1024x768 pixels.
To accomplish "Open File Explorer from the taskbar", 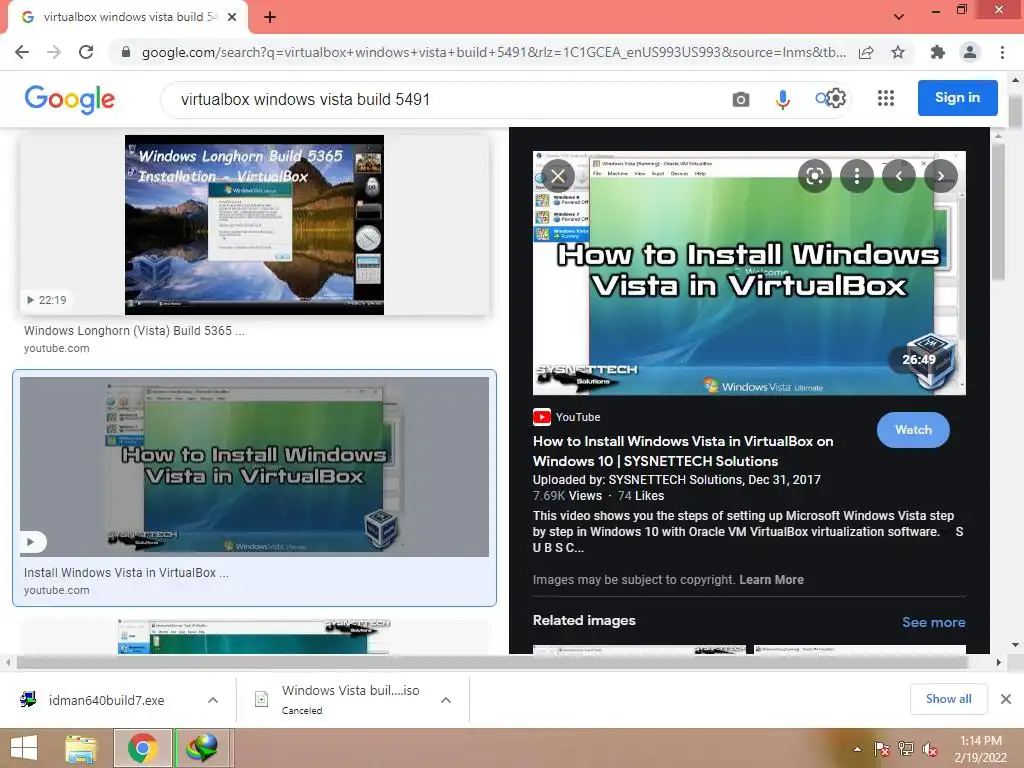I will 81,748.
